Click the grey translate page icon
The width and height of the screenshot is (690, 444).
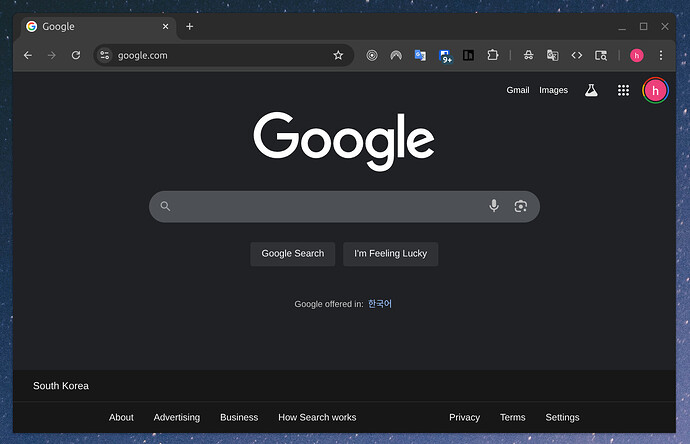click(553, 55)
